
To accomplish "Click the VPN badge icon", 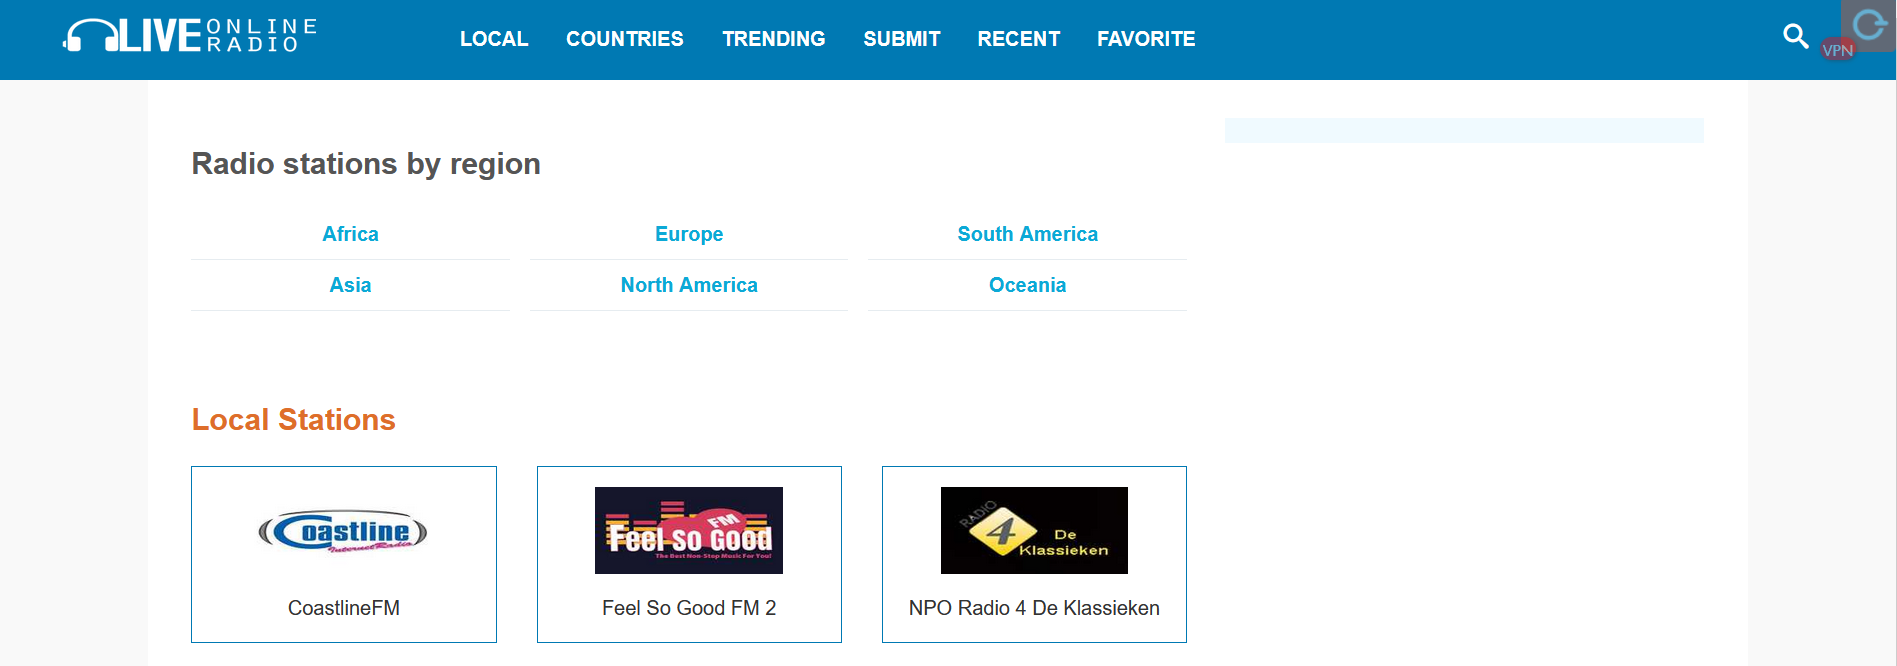I will pos(1838,50).
